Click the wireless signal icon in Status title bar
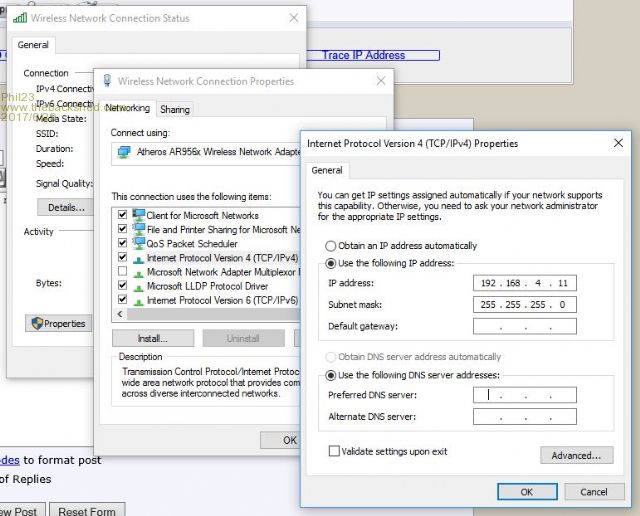Screen dimensions: 640x516 [x=20, y=18]
